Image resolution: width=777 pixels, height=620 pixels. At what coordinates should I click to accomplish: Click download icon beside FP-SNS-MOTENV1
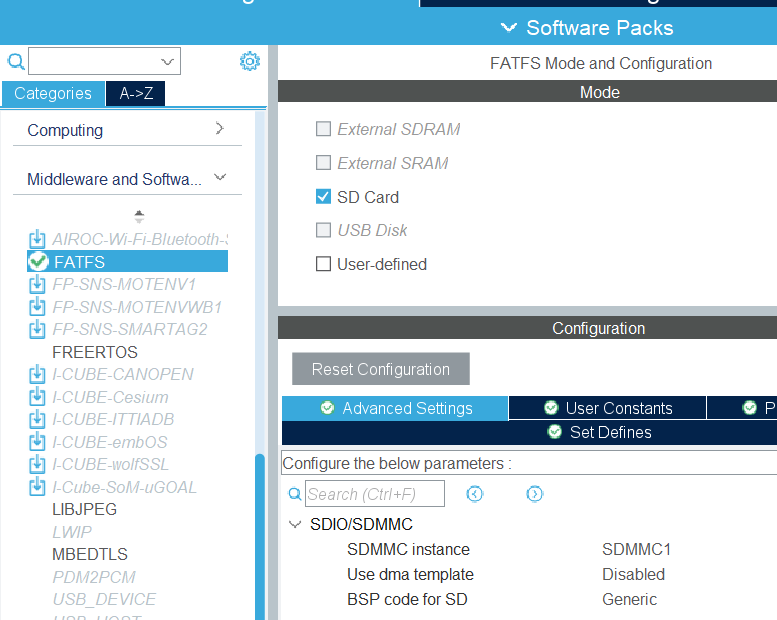tap(37, 284)
